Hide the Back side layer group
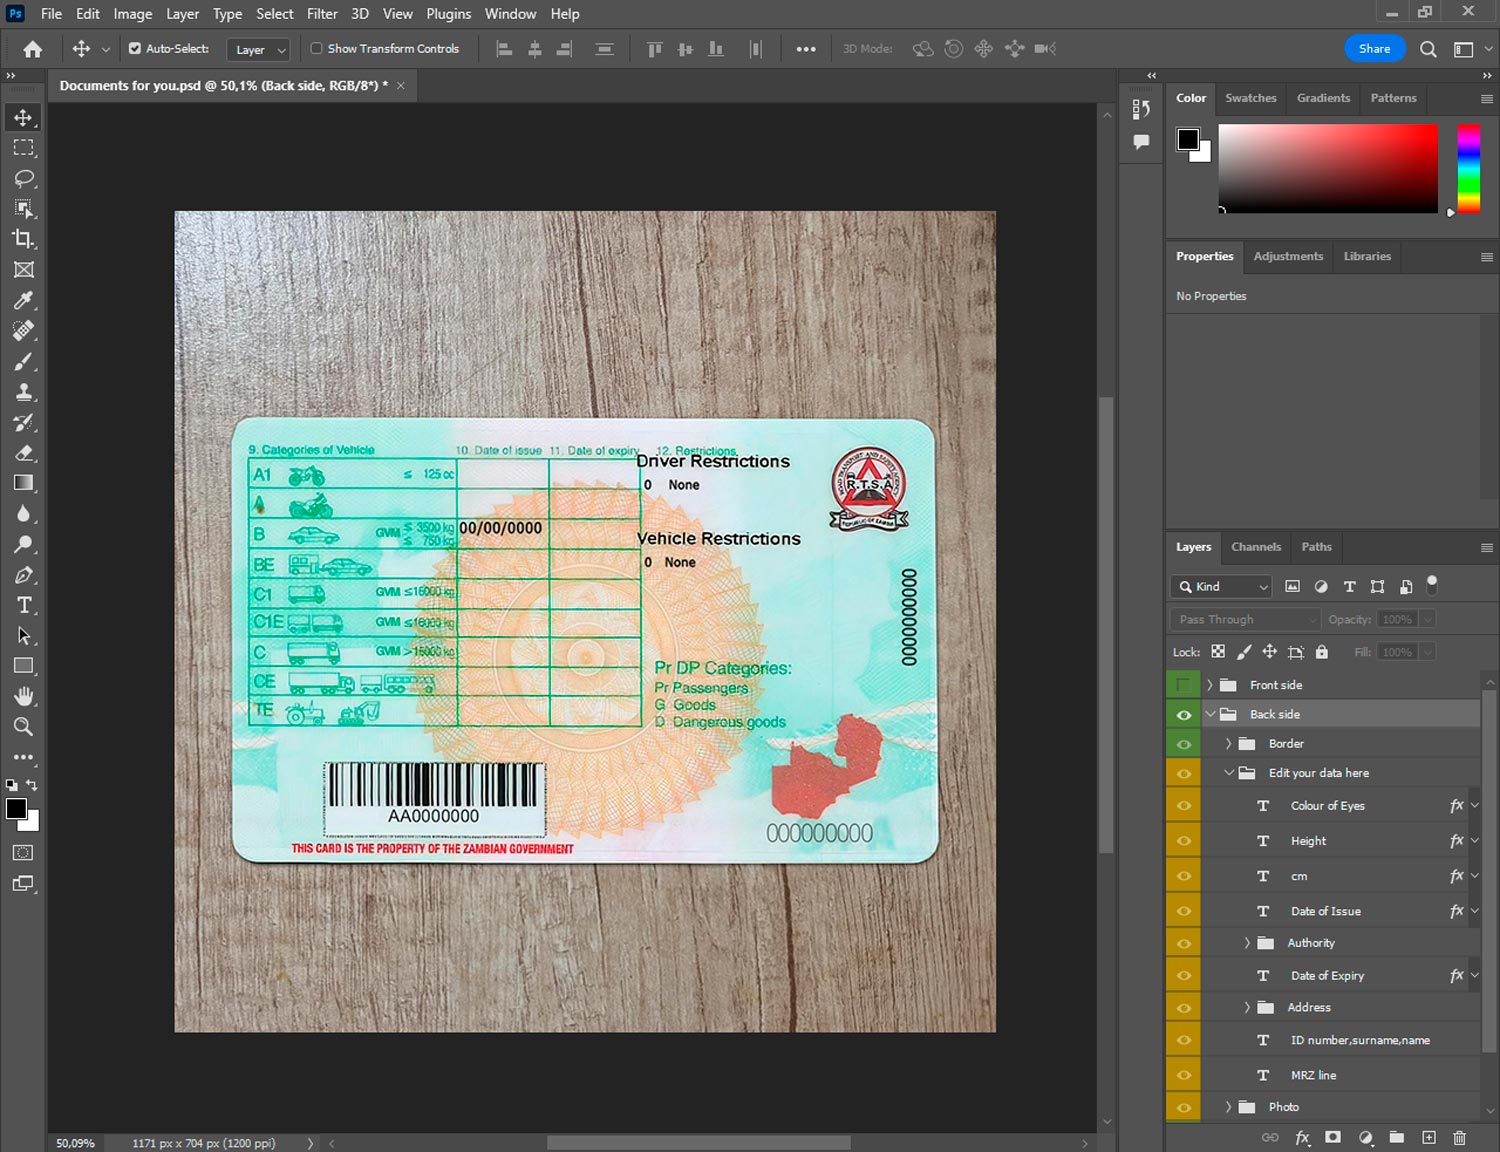Image resolution: width=1500 pixels, height=1152 pixels. coord(1184,715)
